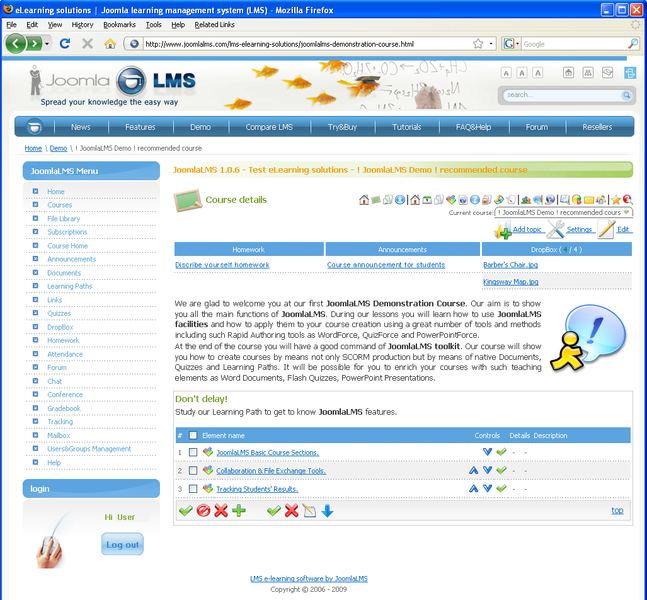Click the graduation cap logo in navigation bar
This screenshot has height=600, width=647.
coord(34,126)
